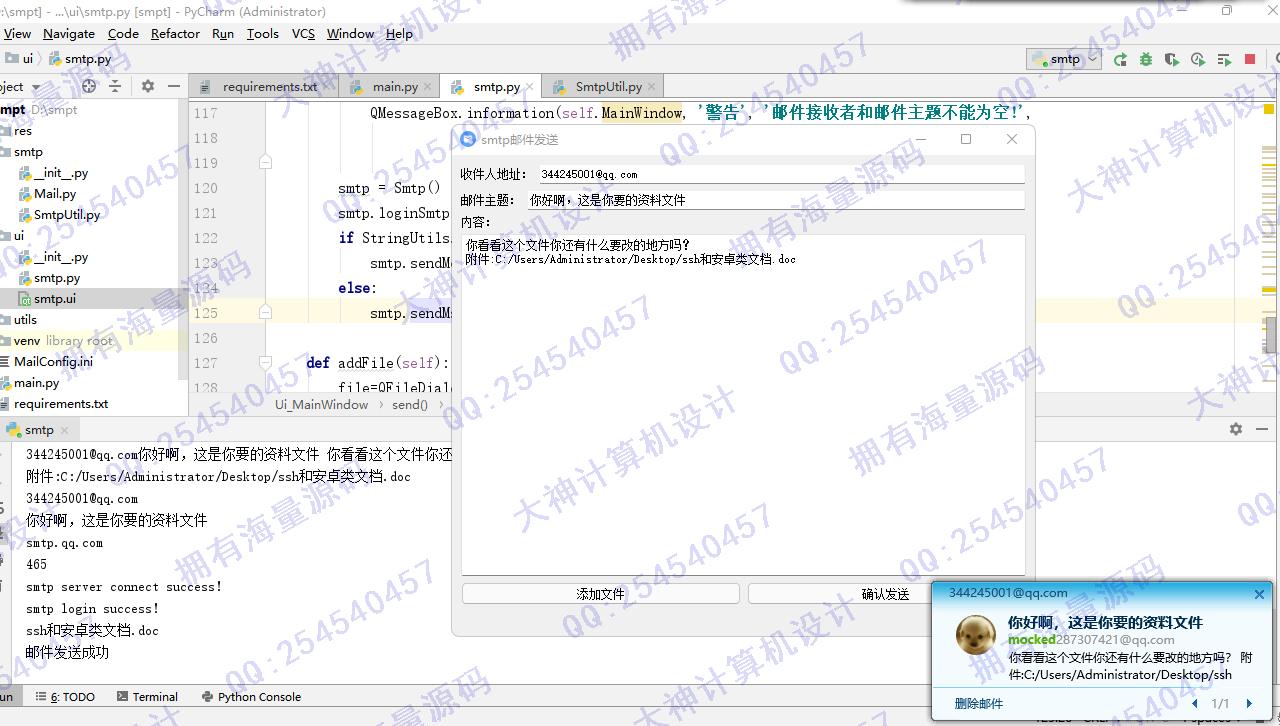Click inside the 内容 message body area
This screenshot has height=726, width=1280.
pyautogui.click(x=743, y=405)
